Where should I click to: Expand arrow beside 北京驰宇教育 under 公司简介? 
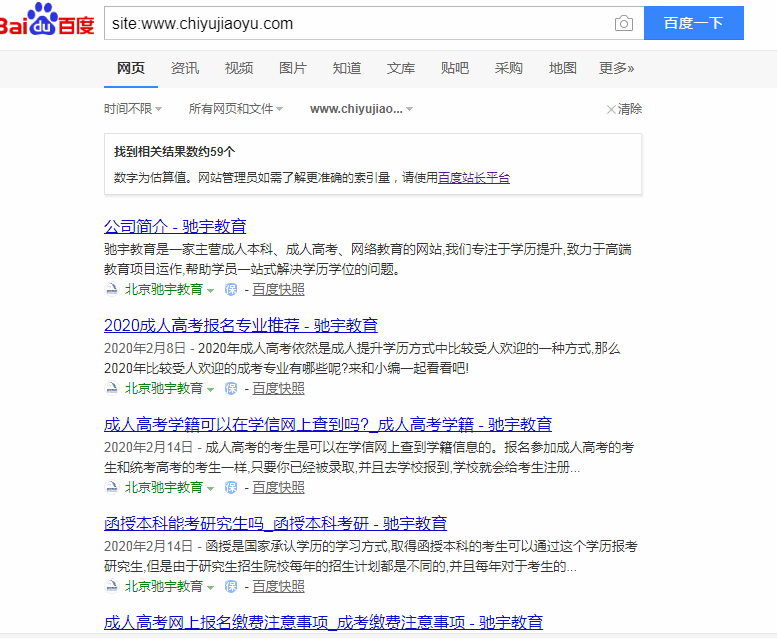pyautogui.click(x=211, y=291)
